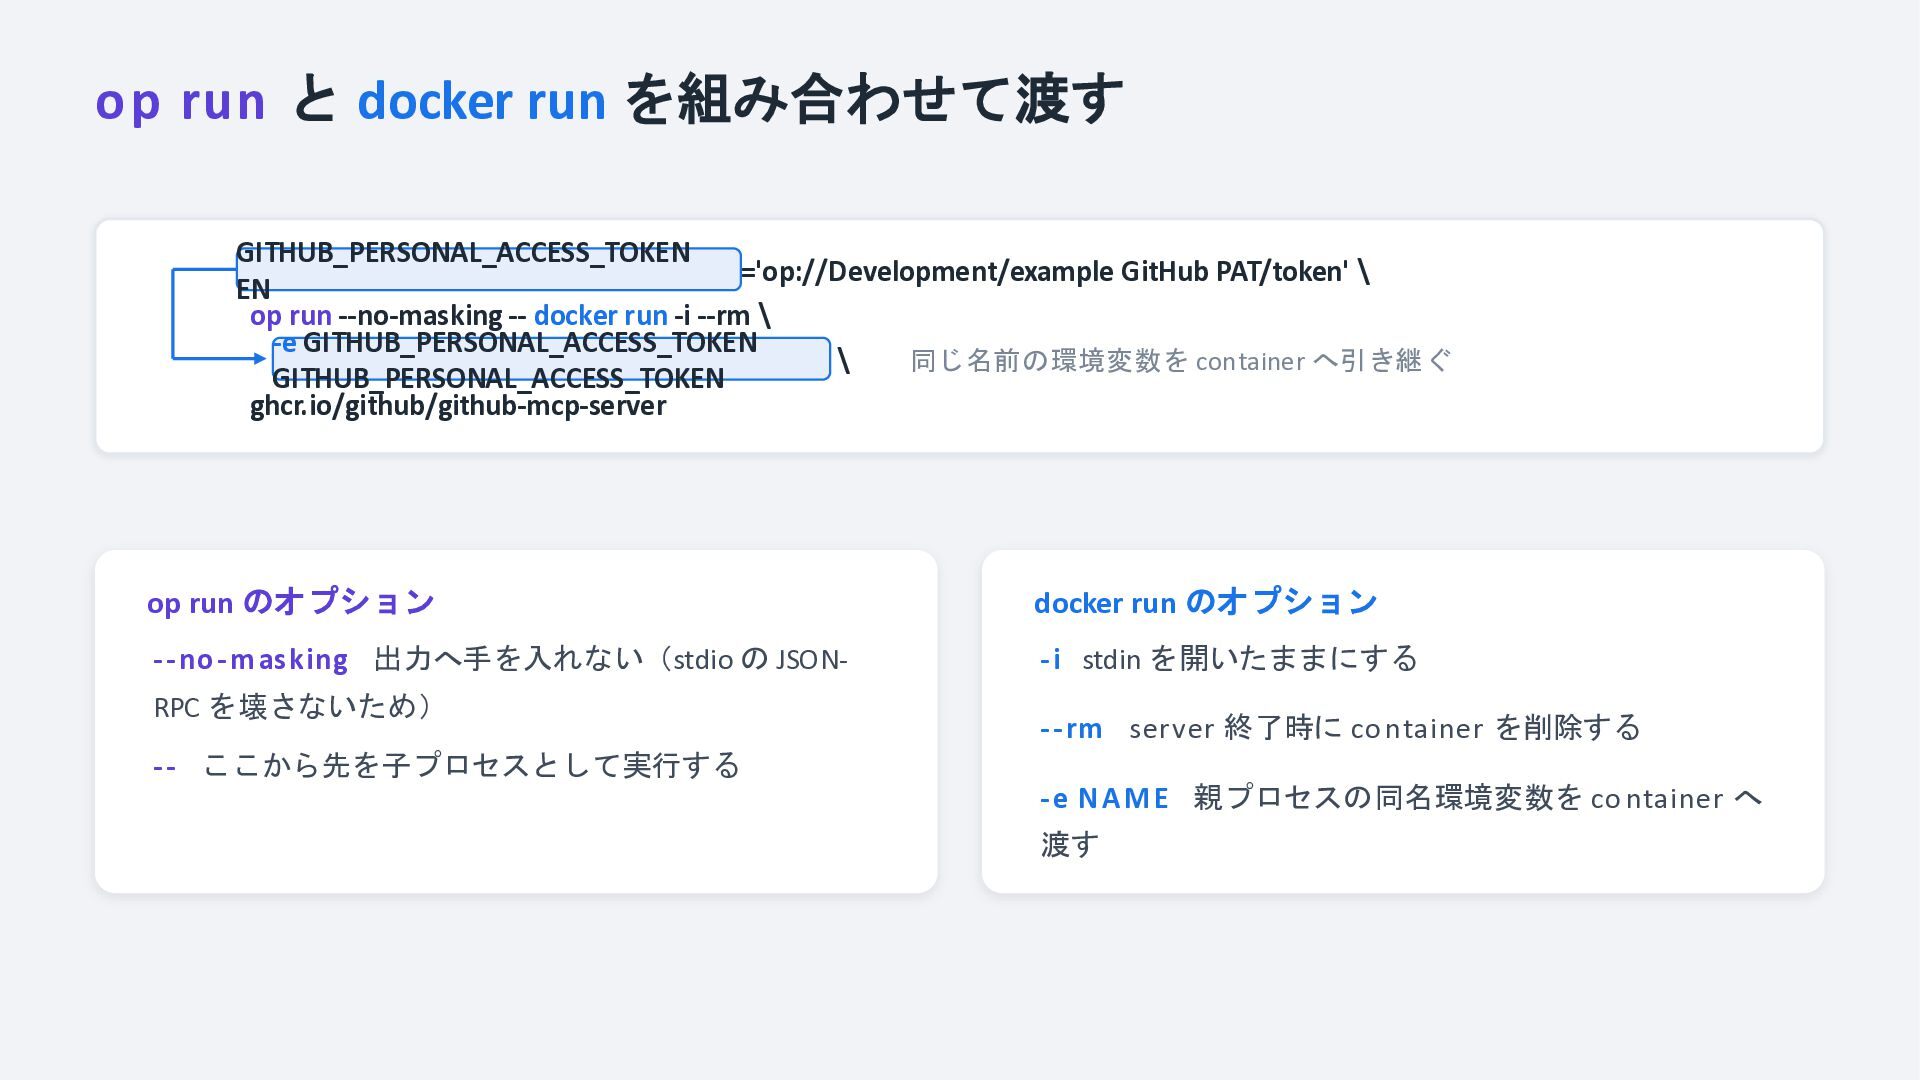Click the text "ここから先を子プロセスとして実行する"
1920x1080 pixels.
pos(472,766)
